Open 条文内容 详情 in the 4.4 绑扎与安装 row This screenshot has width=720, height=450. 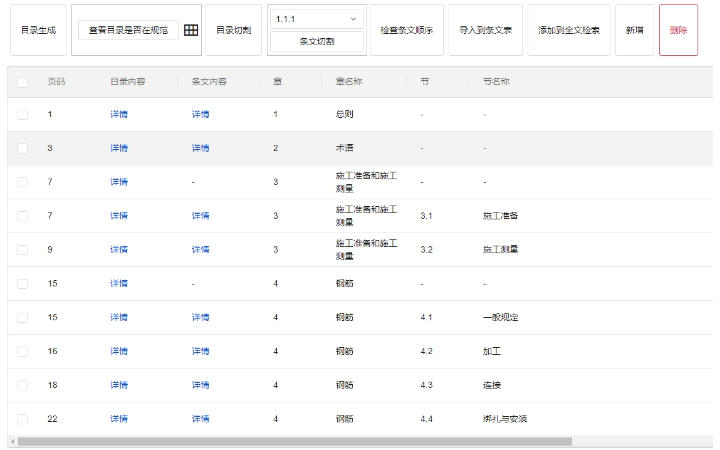[200, 419]
